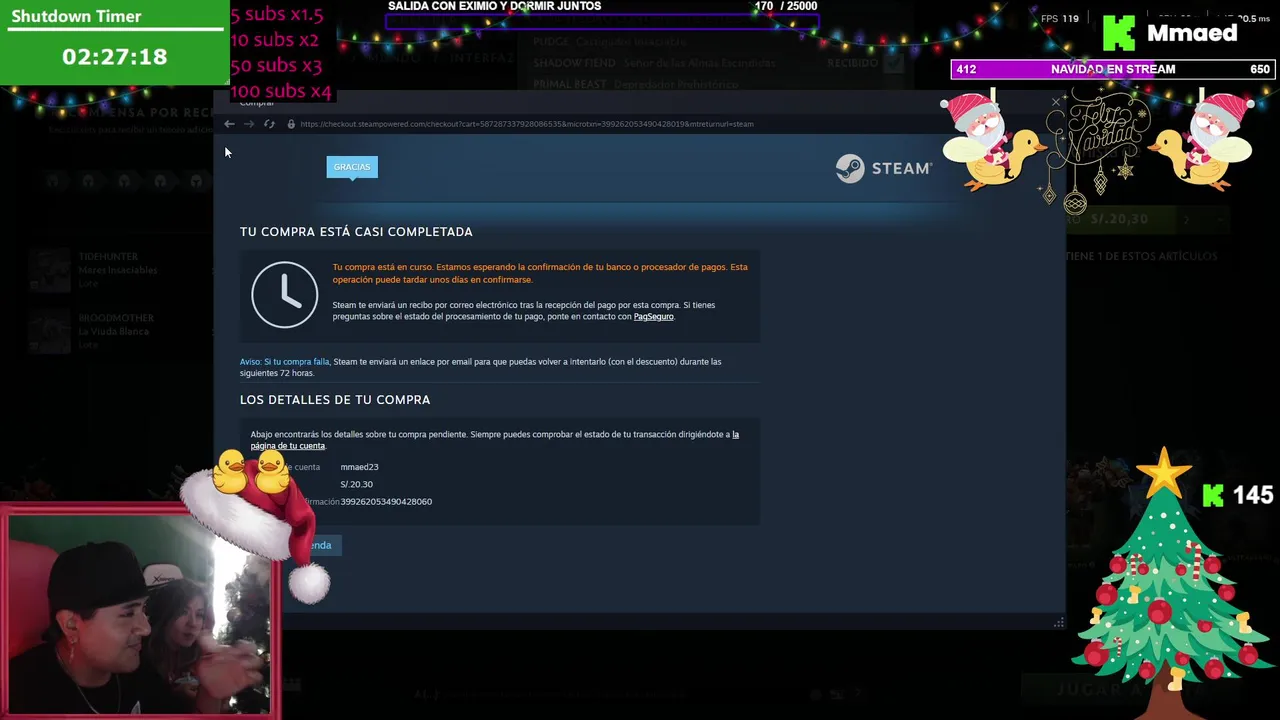Reload the Steam checkout page
The image size is (1280, 720).
[269, 124]
